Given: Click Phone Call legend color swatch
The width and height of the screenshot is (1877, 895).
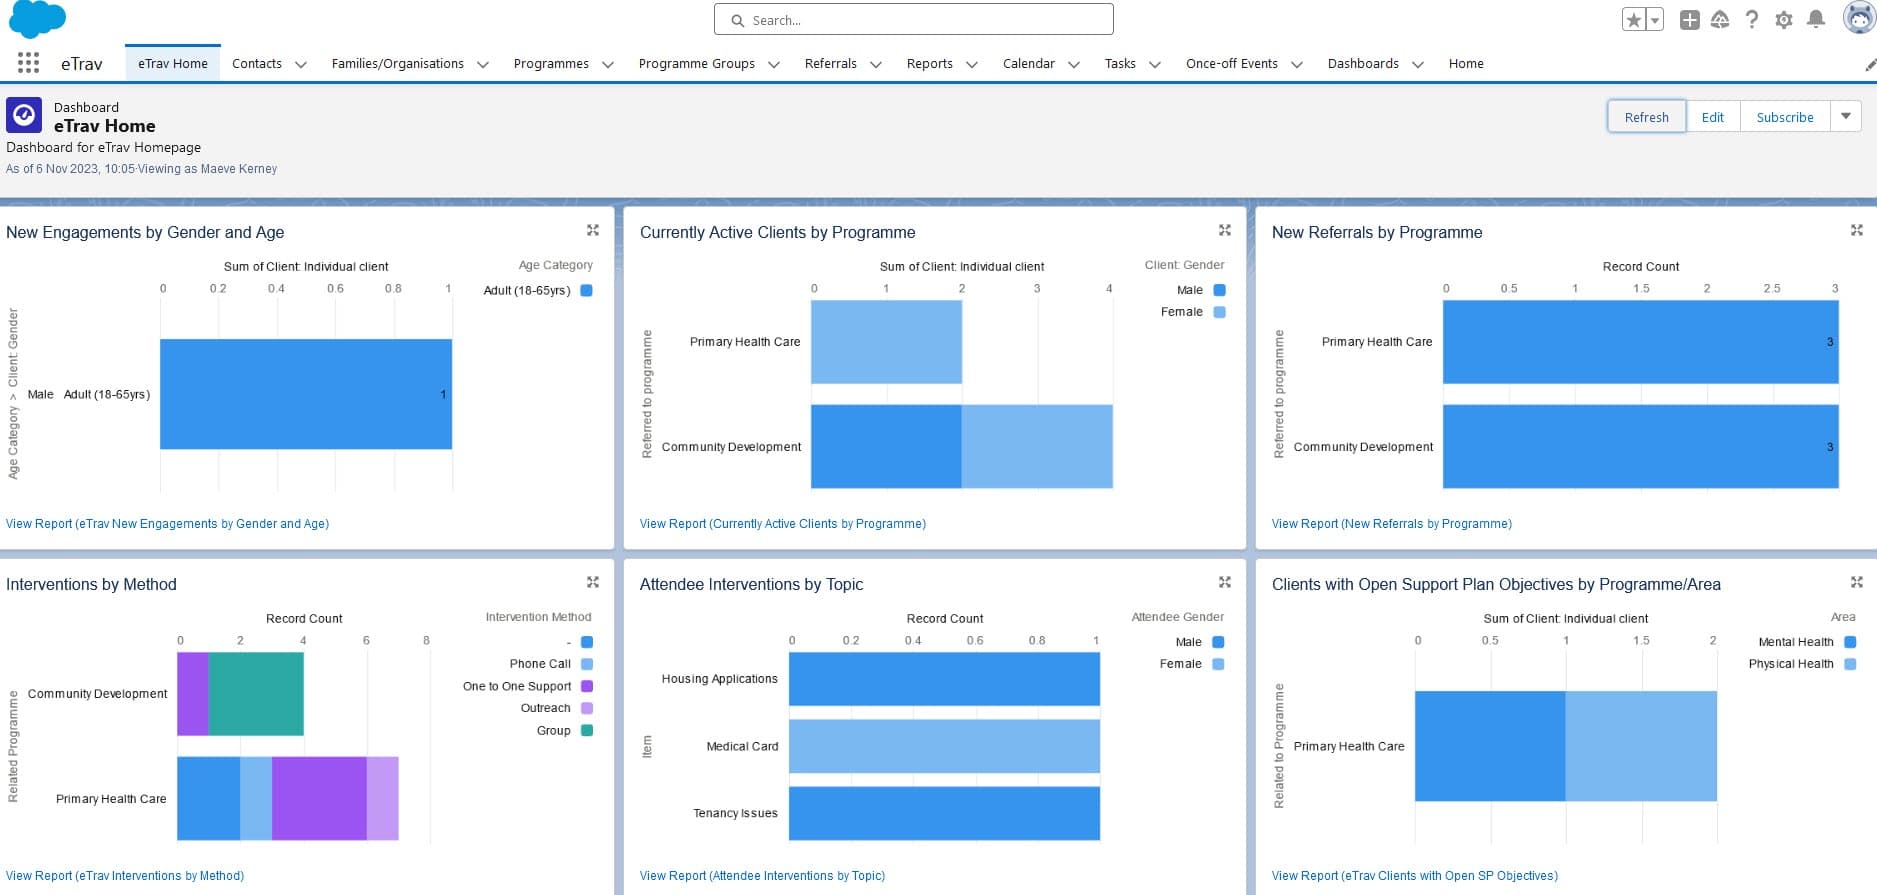Looking at the screenshot, I should pos(587,664).
